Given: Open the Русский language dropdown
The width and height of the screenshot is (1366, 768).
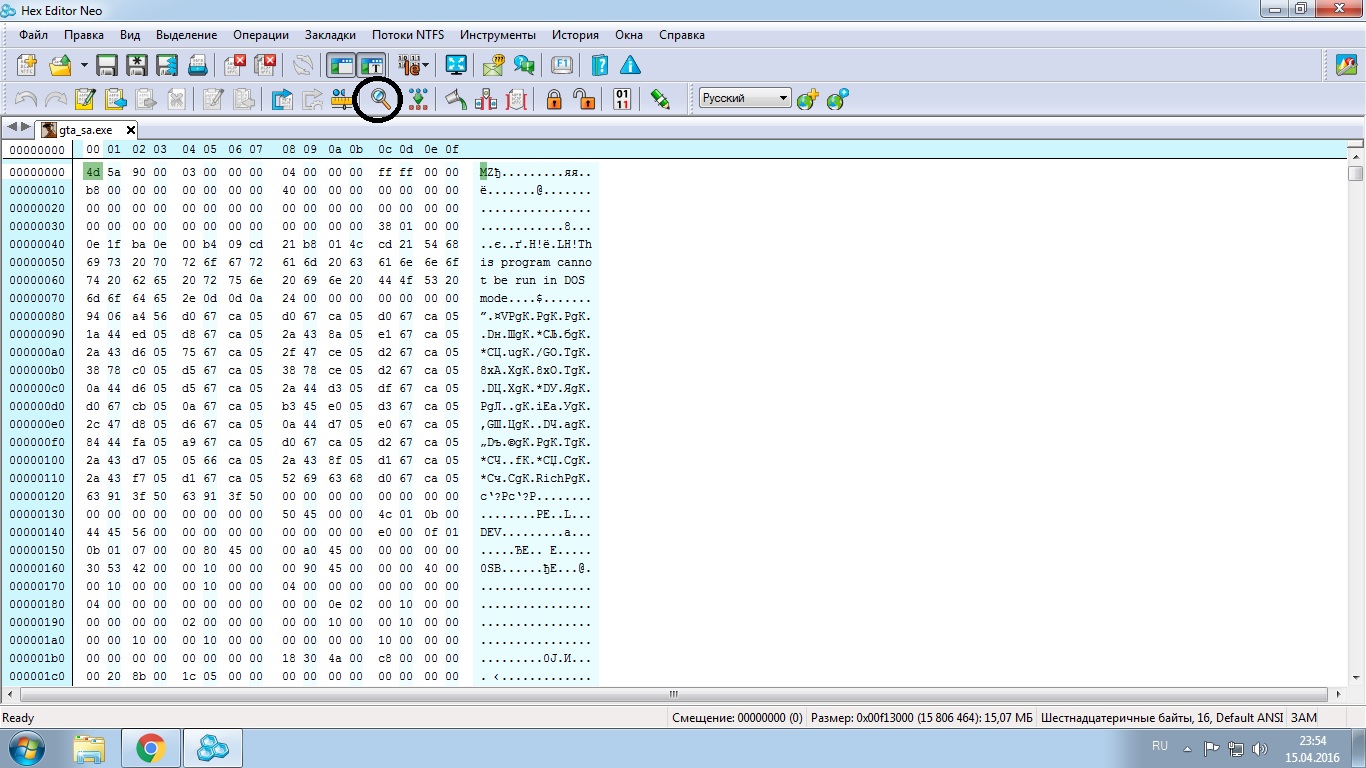Looking at the screenshot, I should (x=745, y=98).
